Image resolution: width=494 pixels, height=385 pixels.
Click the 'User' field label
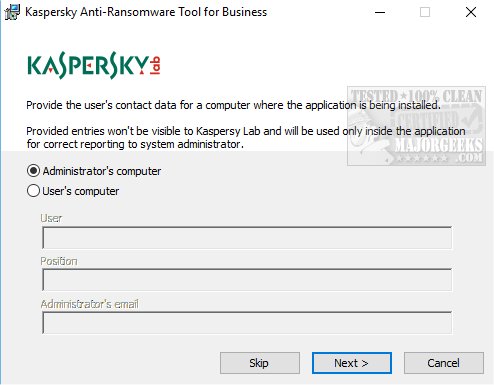click(51, 218)
